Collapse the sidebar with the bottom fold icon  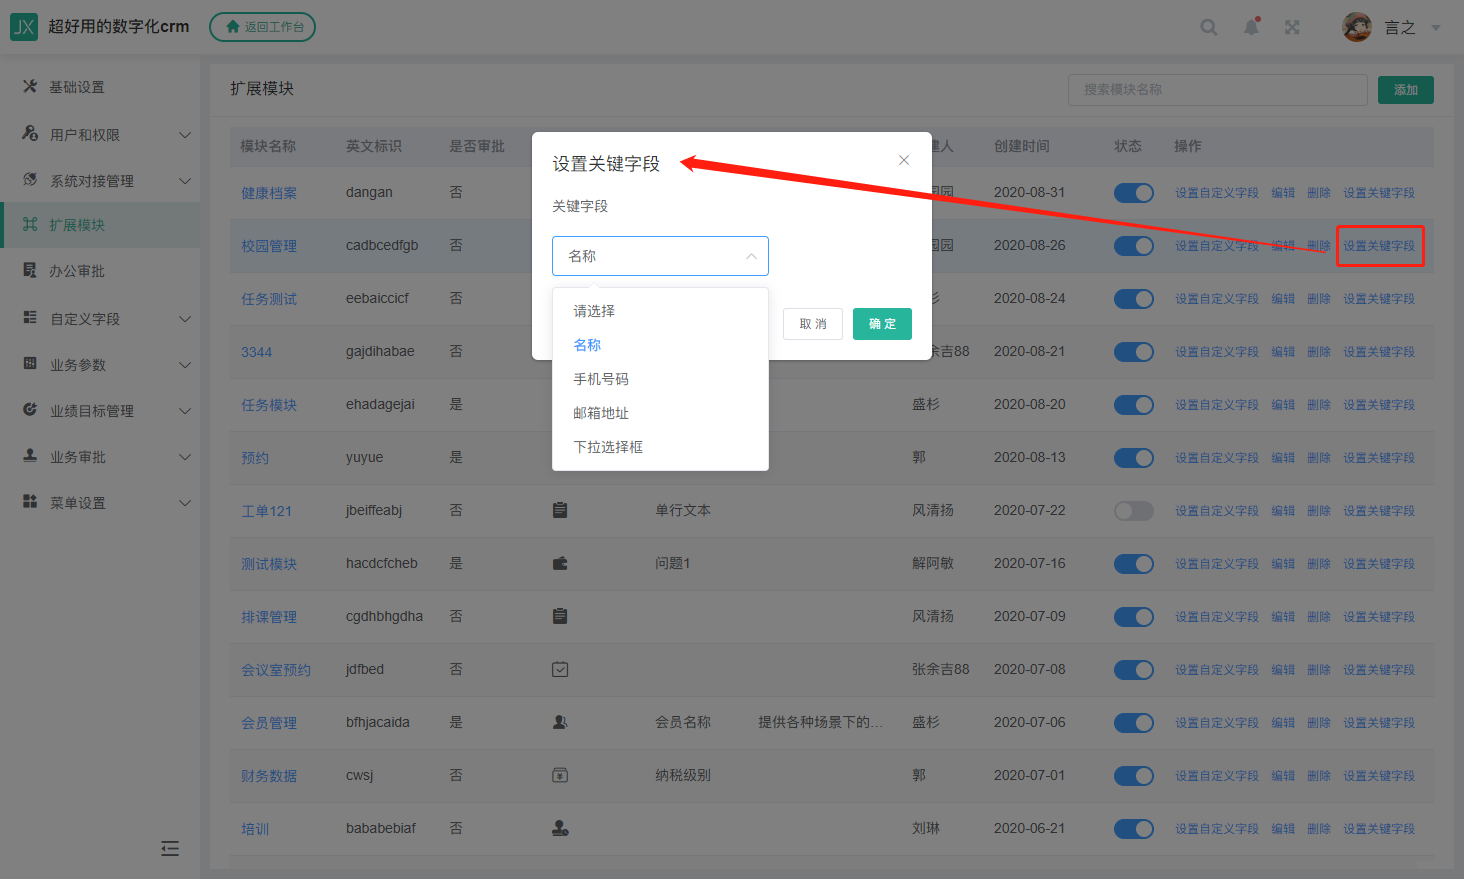pyautogui.click(x=170, y=848)
